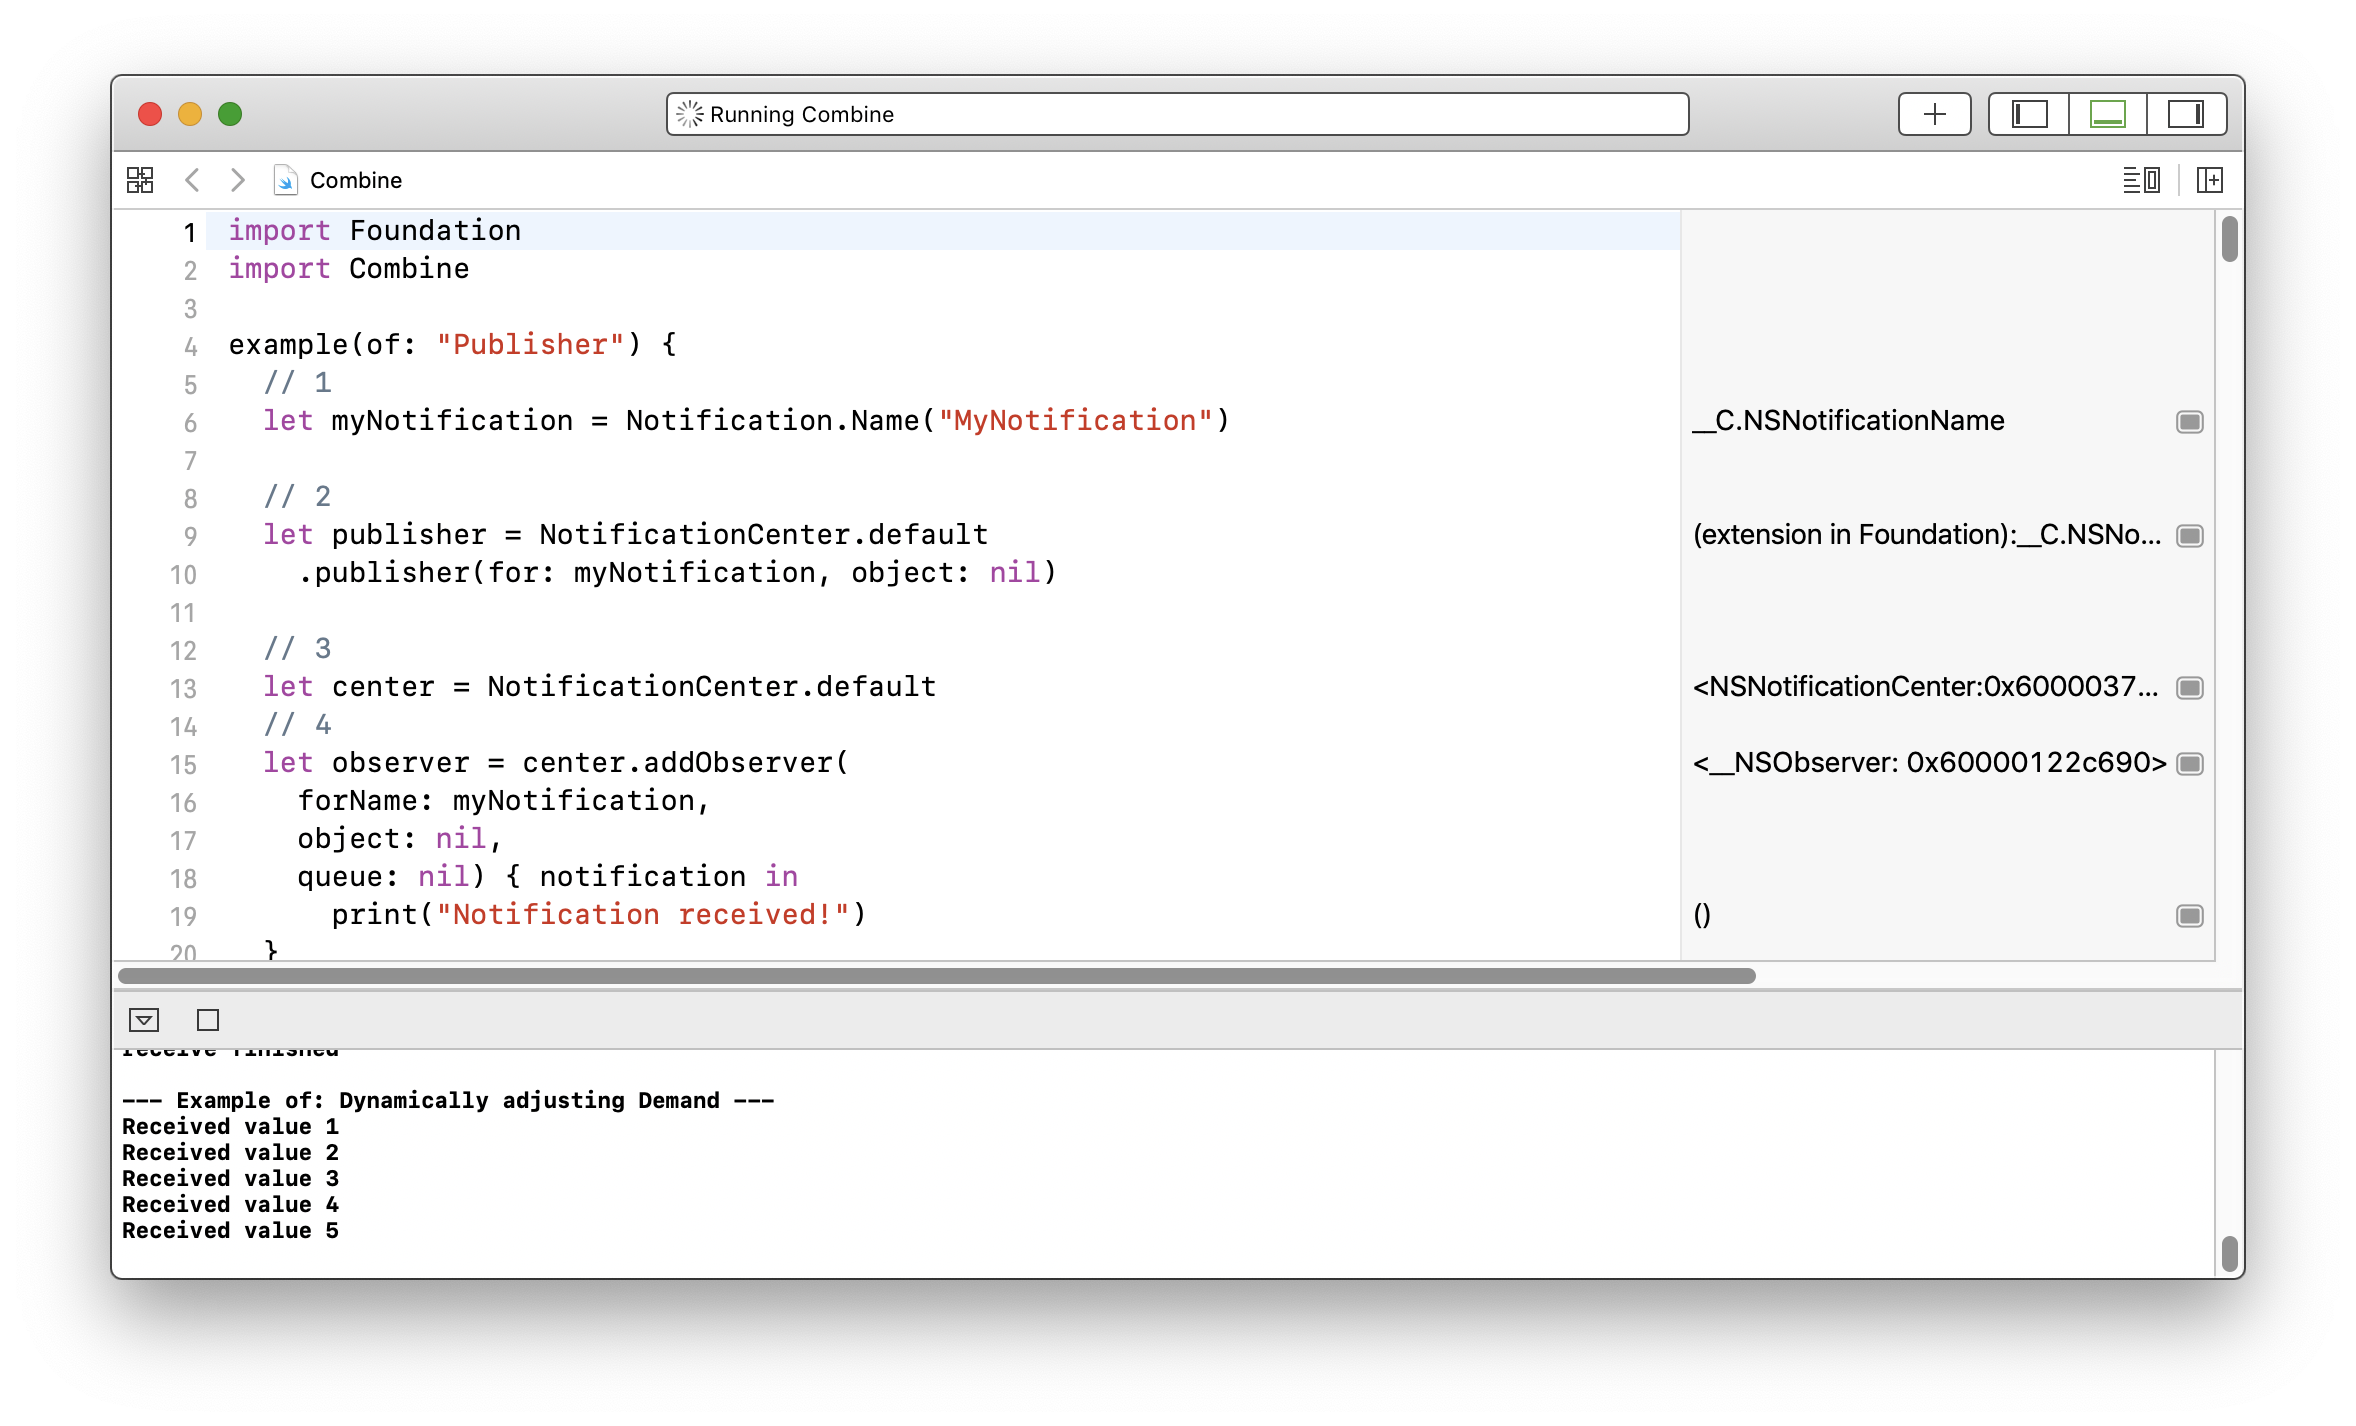Click the editor horizontal scrollbar
Screen dimensions: 2356x1426
[x=937, y=976]
